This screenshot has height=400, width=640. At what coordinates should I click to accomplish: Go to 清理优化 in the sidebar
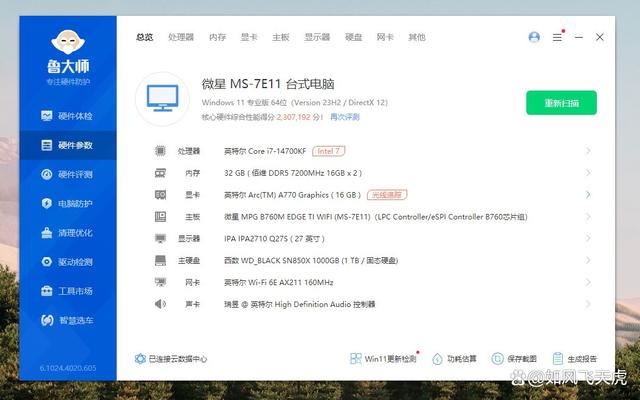(67, 233)
